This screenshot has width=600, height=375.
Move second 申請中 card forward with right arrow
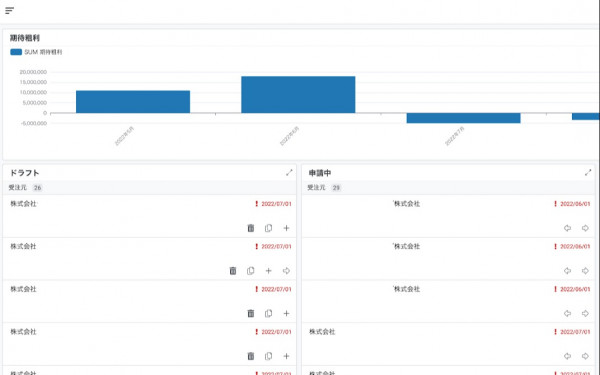coord(585,271)
